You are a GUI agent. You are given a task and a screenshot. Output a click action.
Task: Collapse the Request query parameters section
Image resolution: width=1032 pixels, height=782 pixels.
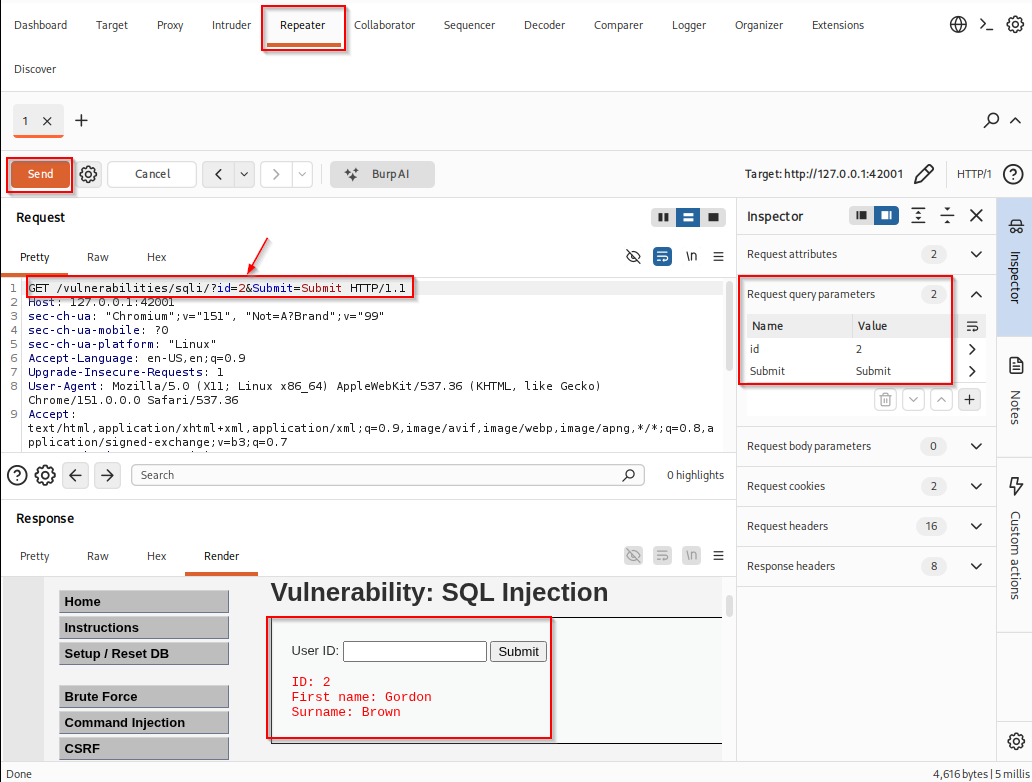pyautogui.click(x=977, y=295)
